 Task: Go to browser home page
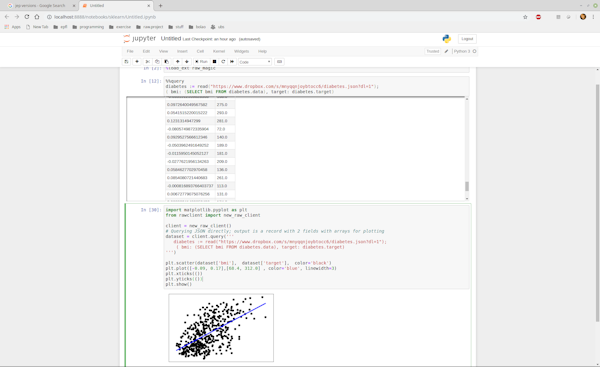coord(37,17)
